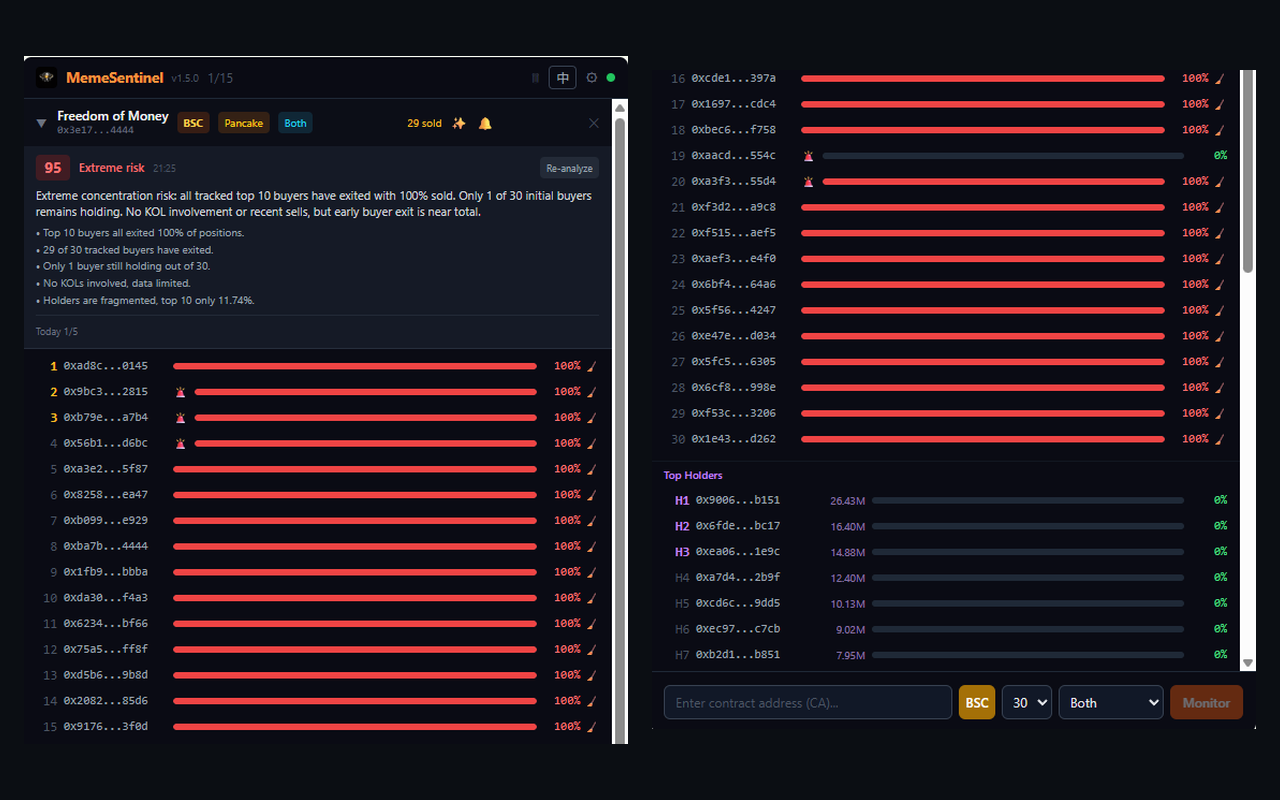Click the Top Holders section heading
This screenshot has height=800, width=1280.
point(693,476)
